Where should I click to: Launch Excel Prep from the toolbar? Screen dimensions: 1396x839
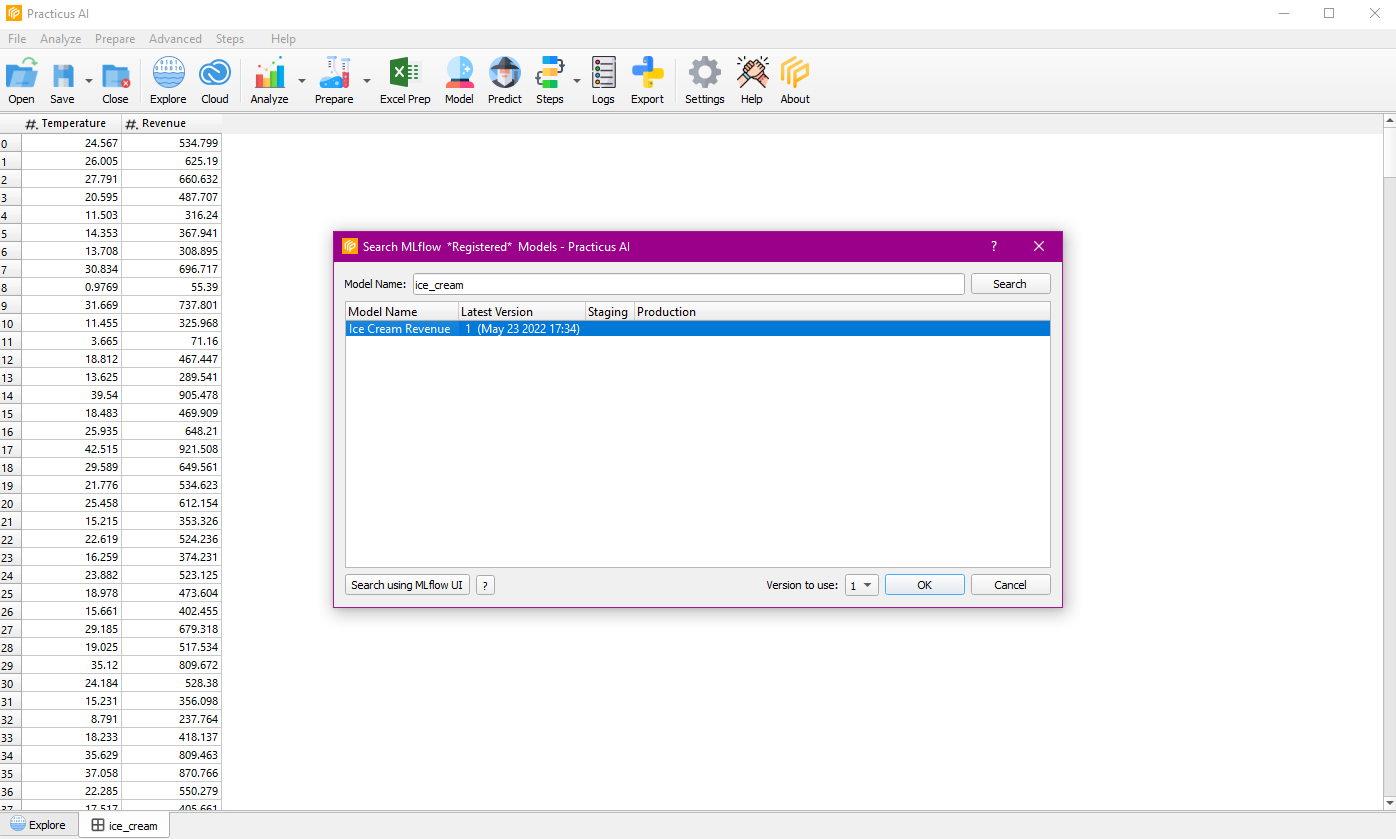(405, 80)
